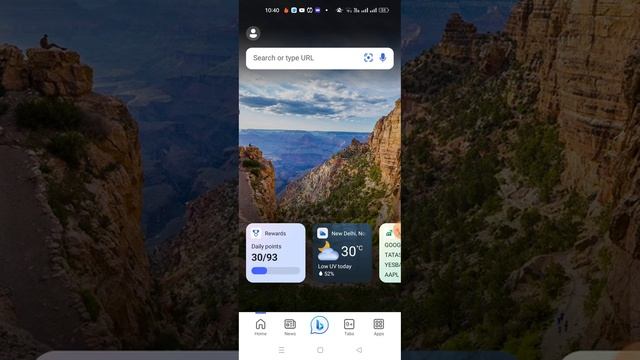Open the Apps tab
Image resolution: width=640 pixels, height=360 pixels.
pyautogui.click(x=379, y=327)
